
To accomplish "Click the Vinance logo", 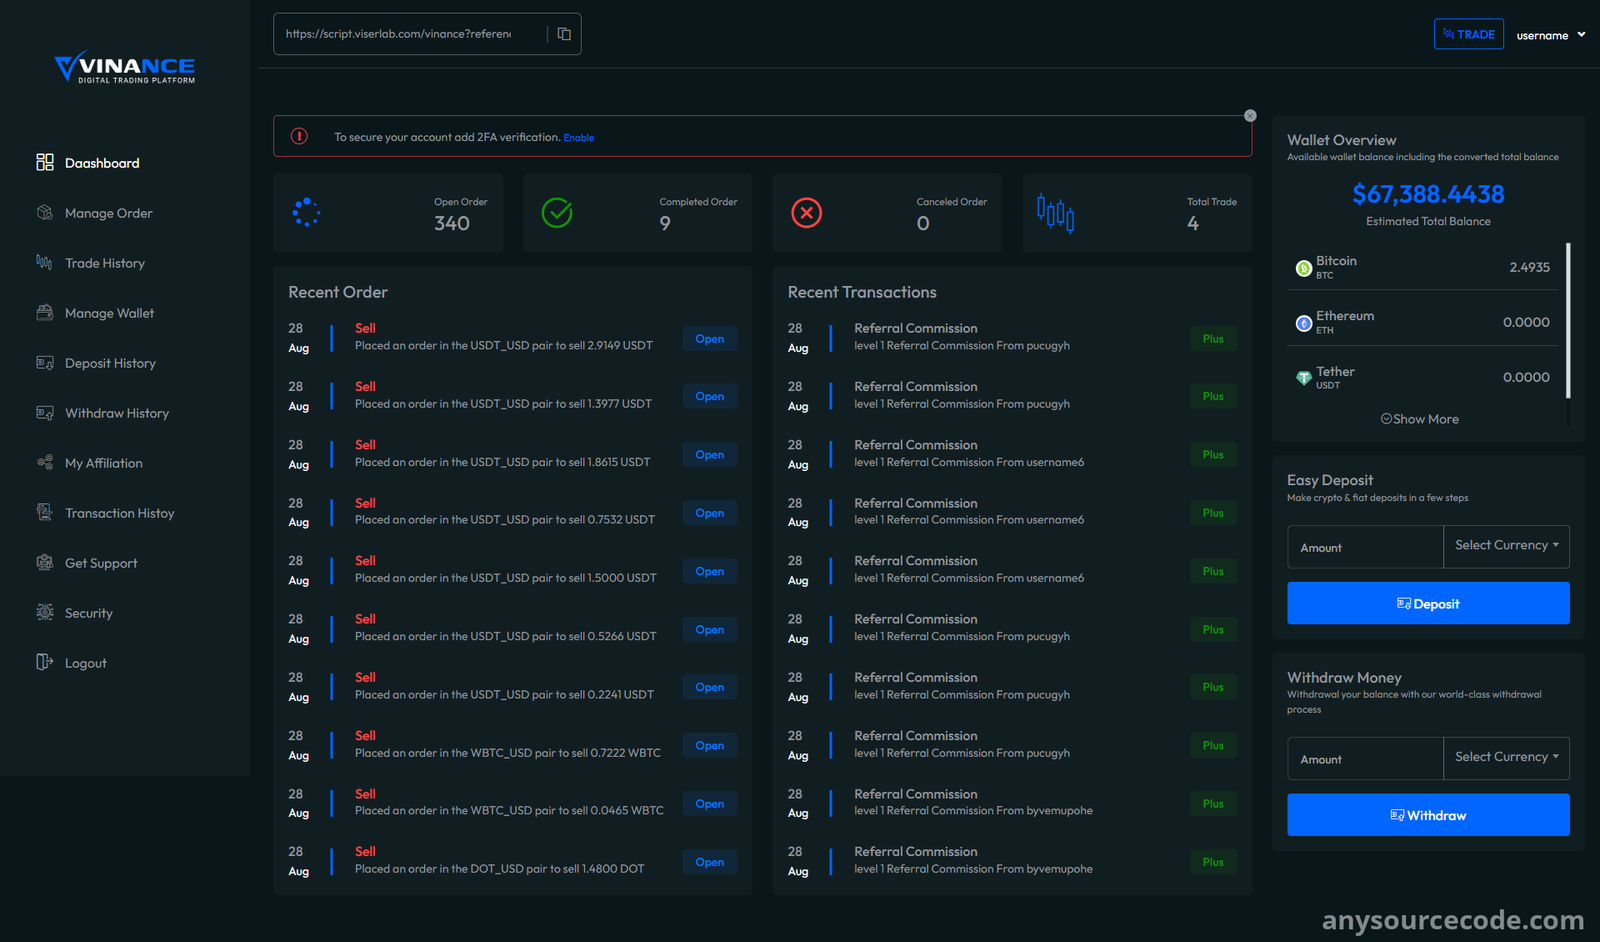I will (x=125, y=67).
